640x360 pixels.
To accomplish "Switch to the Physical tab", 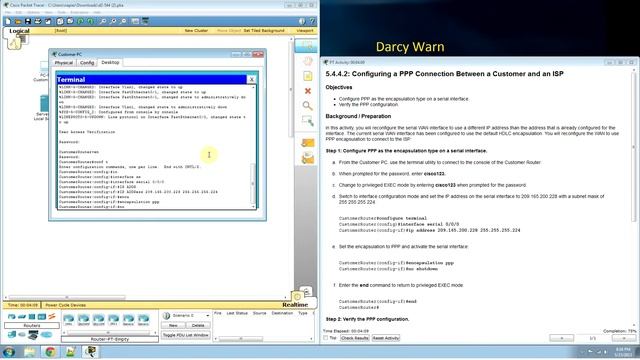I will [64, 63].
